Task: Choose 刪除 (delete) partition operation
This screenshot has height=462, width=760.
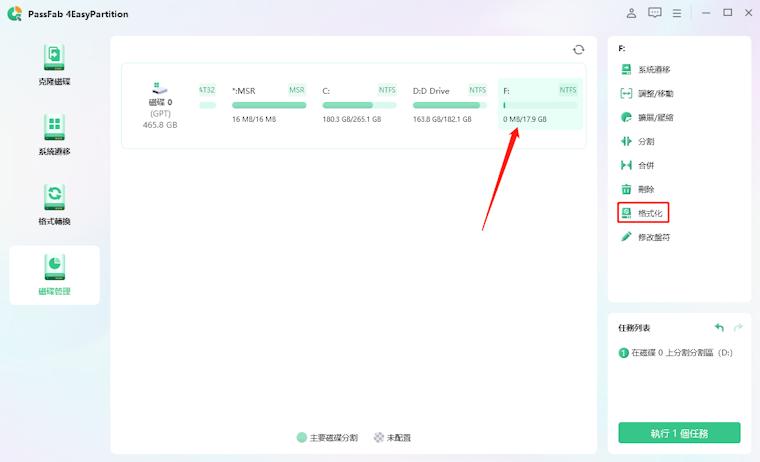Action: coord(637,189)
